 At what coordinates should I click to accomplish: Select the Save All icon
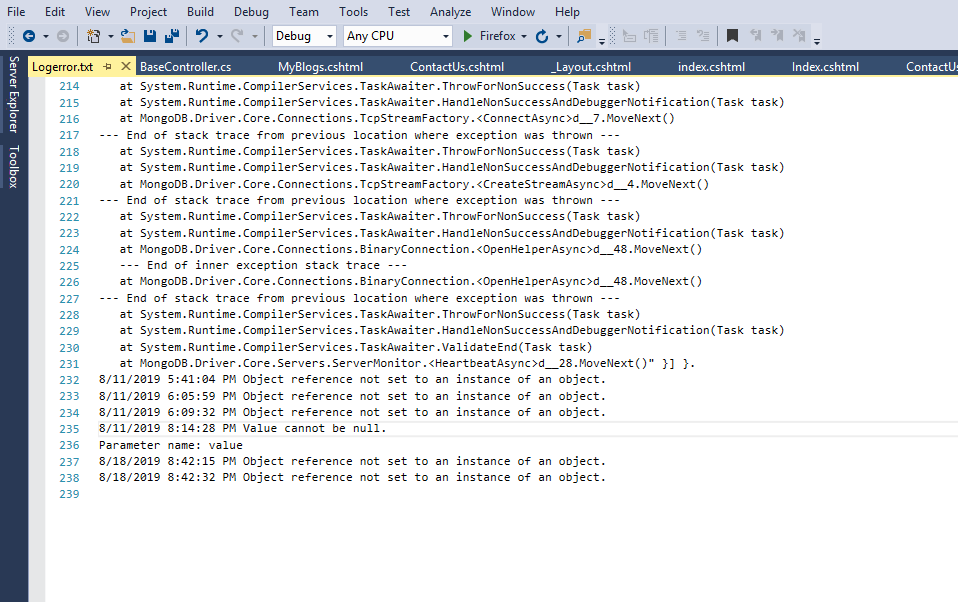pyautogui.click(x=170, y=36)
